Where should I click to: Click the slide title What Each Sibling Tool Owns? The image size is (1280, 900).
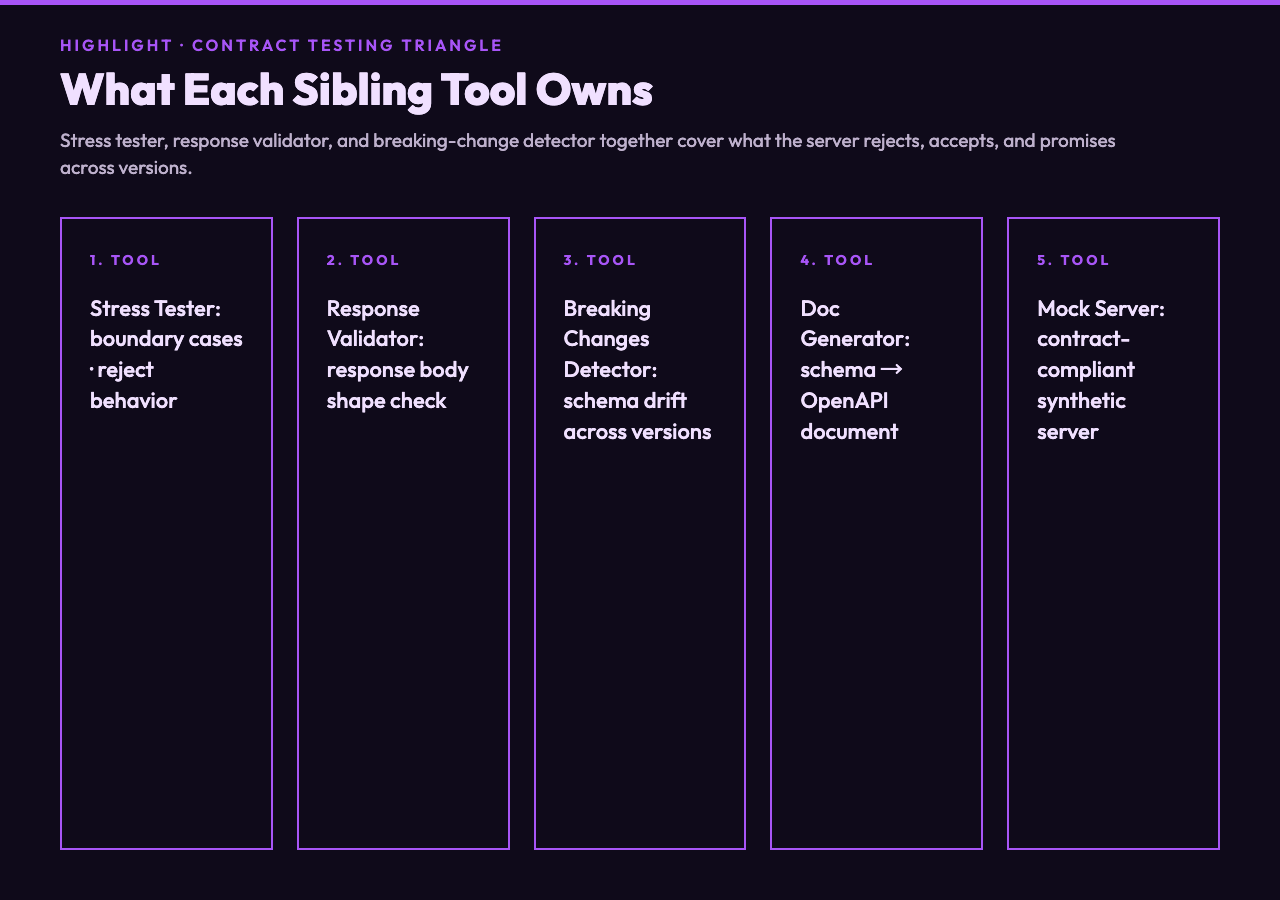pos(356,89)
